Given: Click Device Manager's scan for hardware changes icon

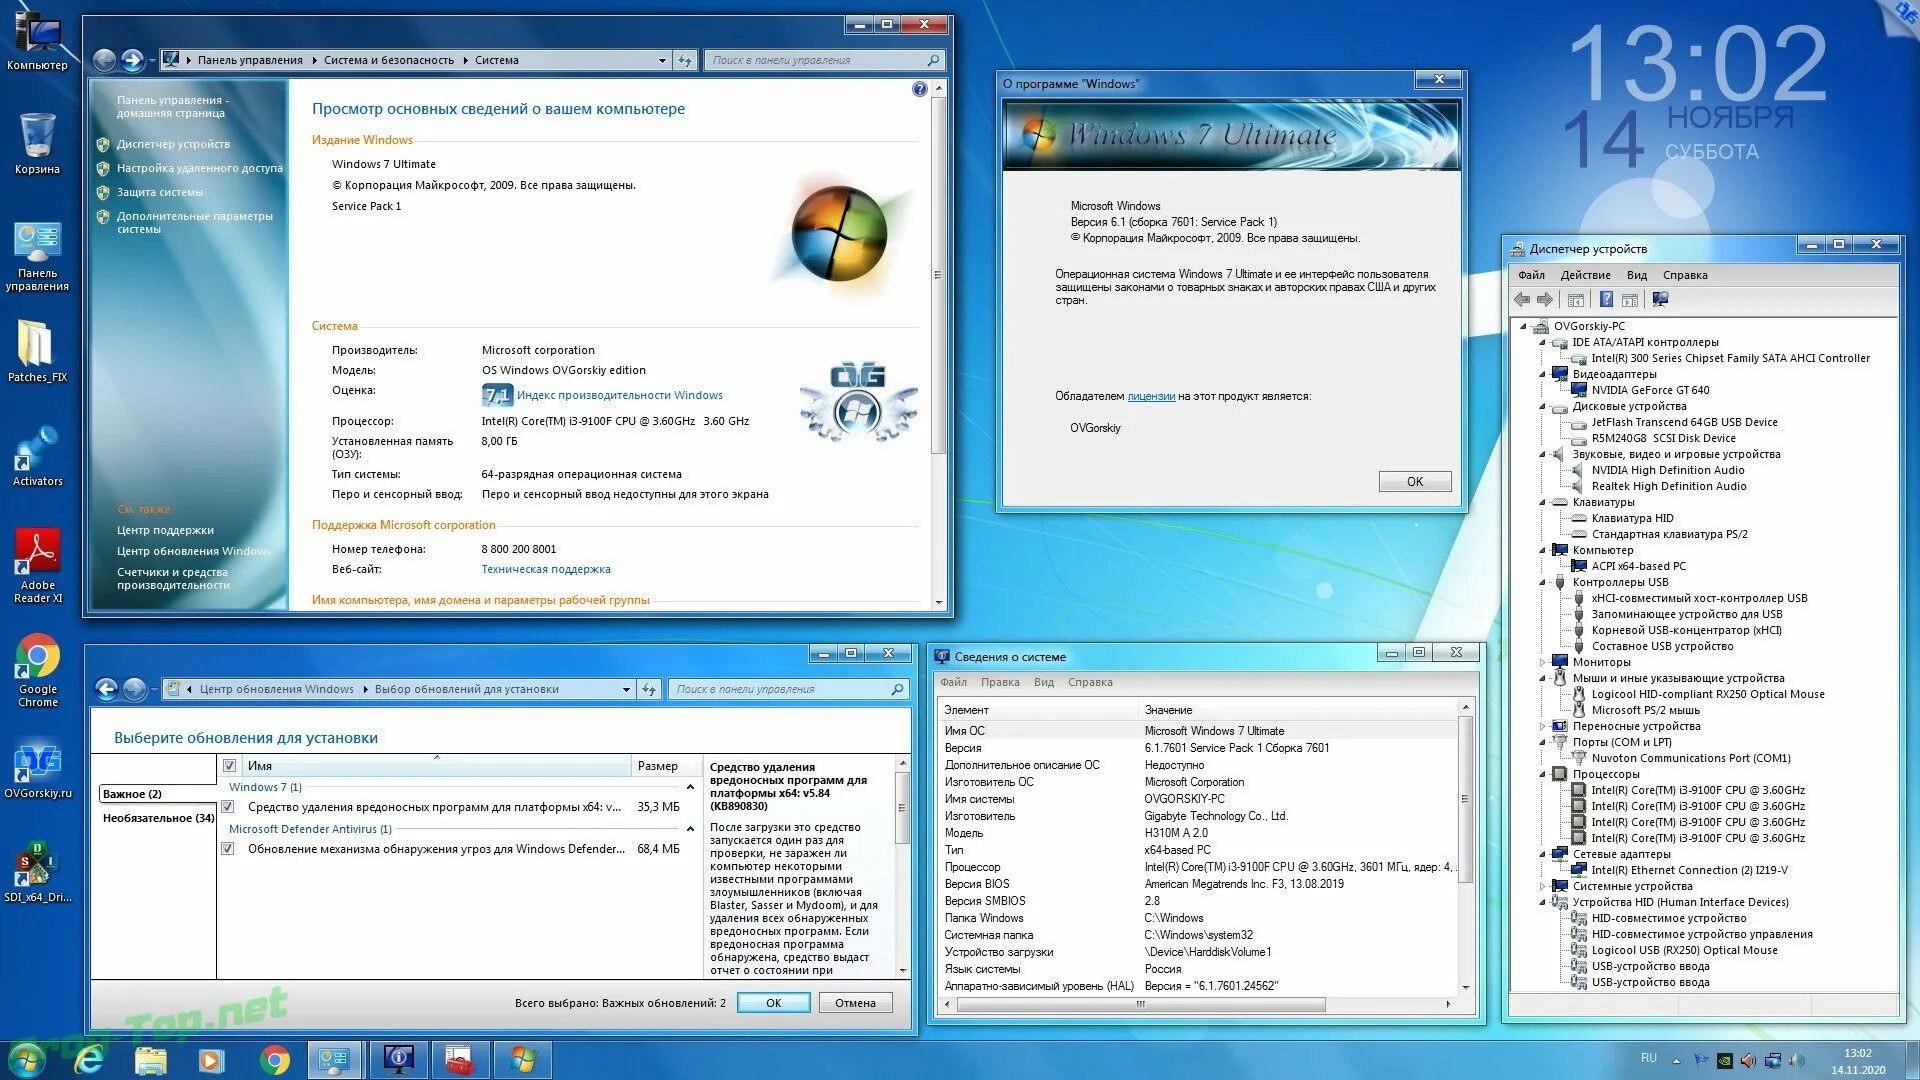Looking at the screenshot, I should tap(1660, 299).
